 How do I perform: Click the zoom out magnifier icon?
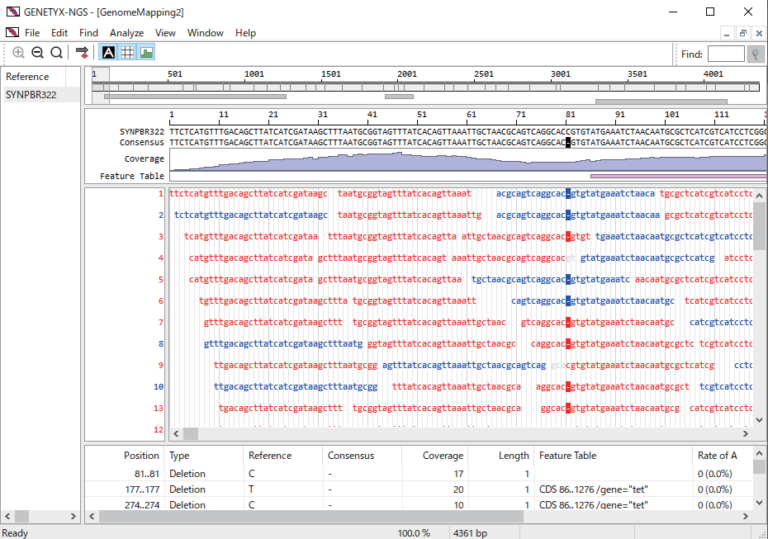pyautogui.click(x=37, y=53)
